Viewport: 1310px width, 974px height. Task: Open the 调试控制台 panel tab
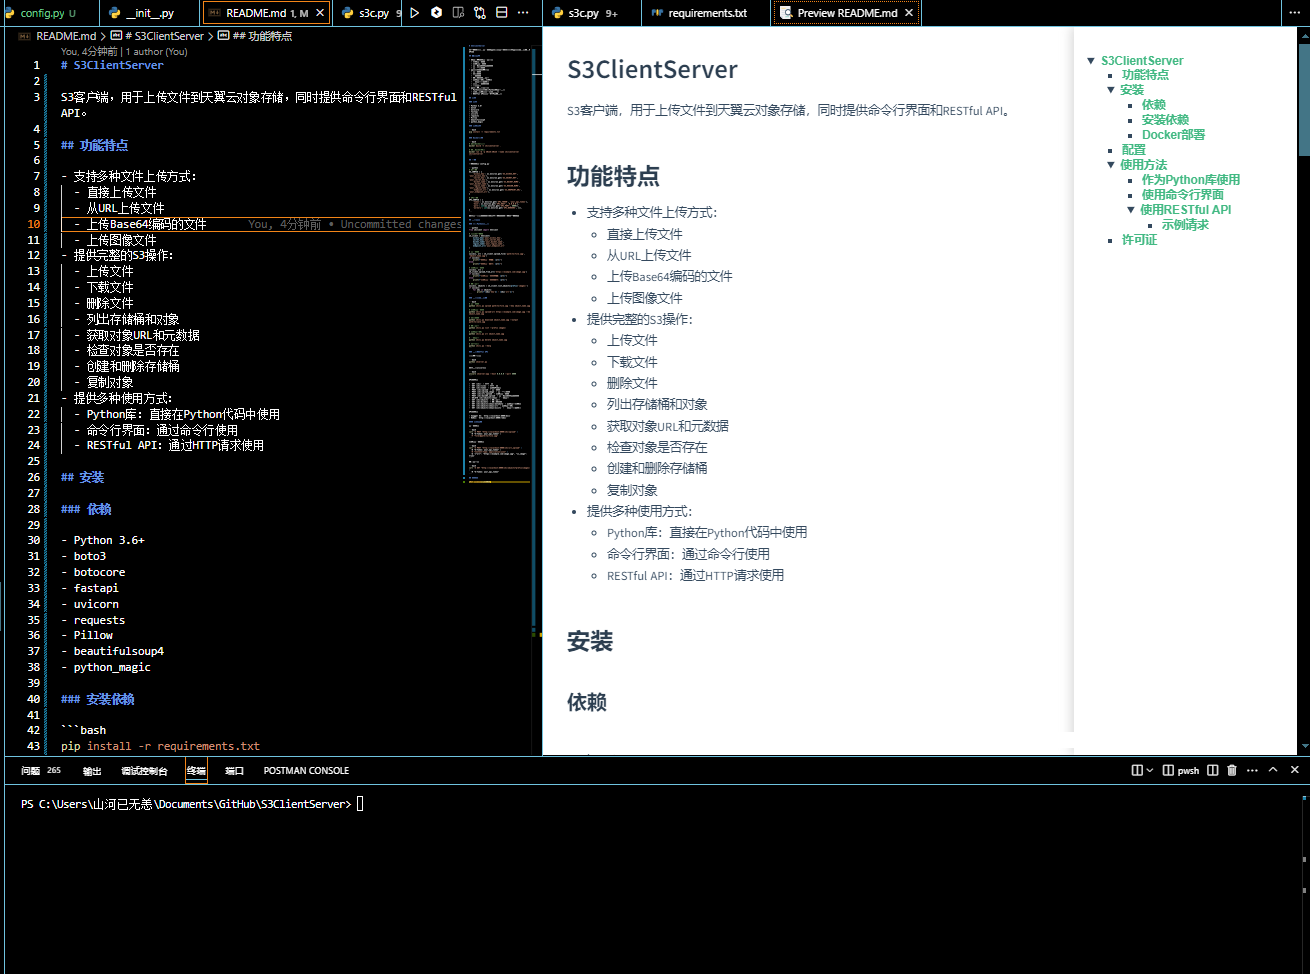[144, 771]
